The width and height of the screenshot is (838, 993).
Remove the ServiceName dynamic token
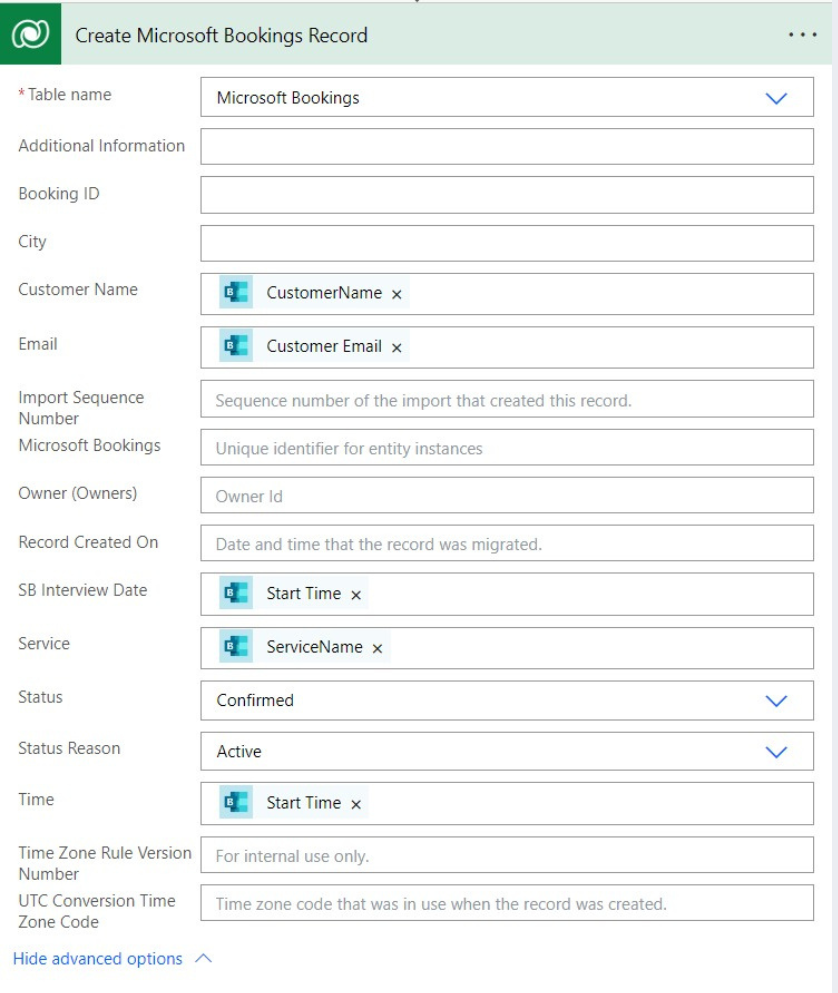[x=378, y=648]
